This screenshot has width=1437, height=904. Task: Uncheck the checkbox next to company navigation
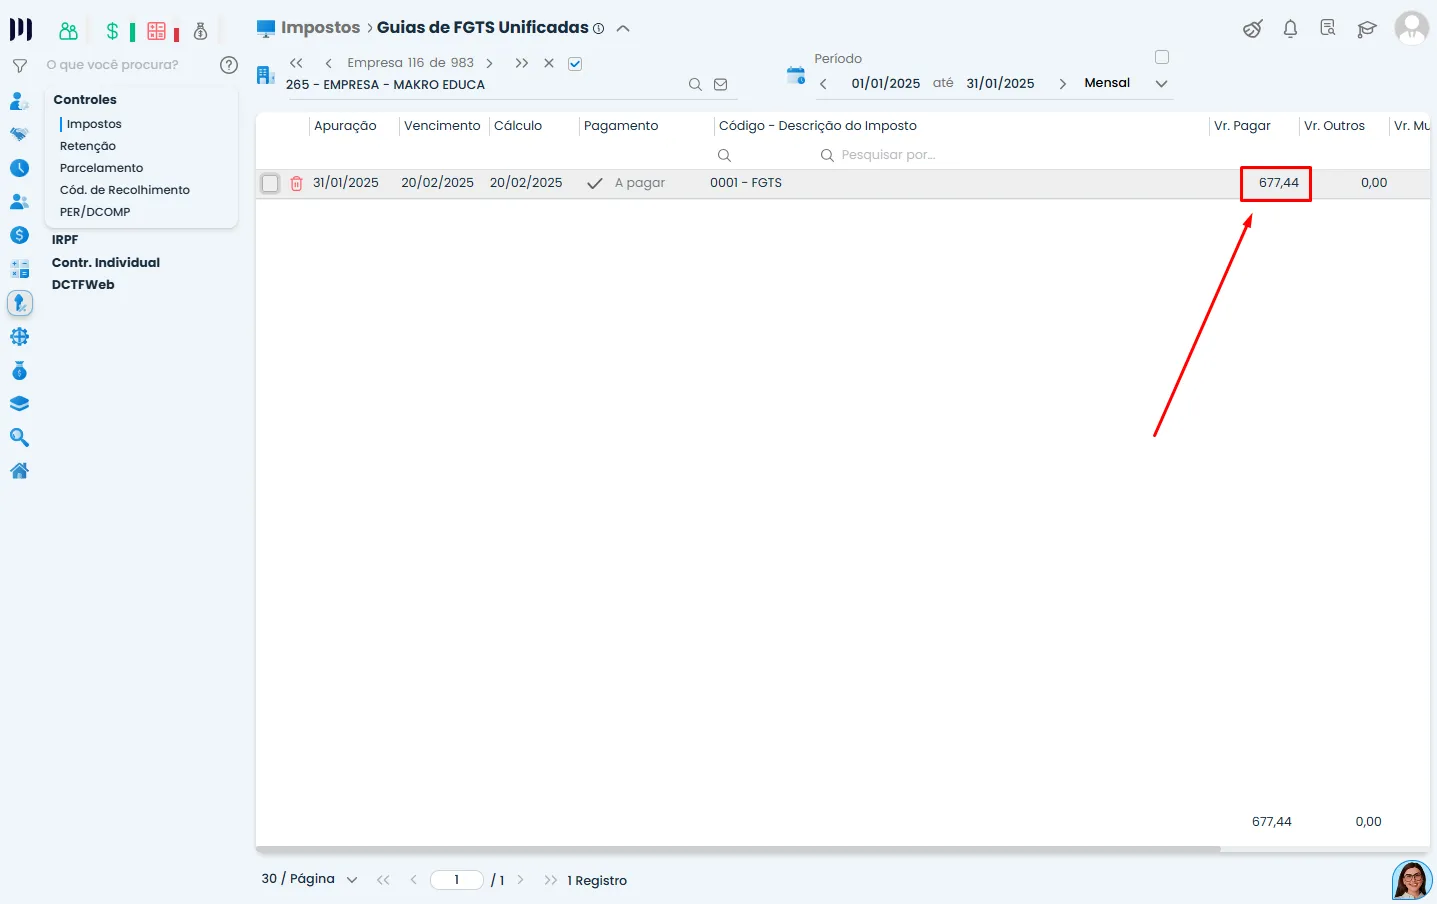point(575,64)
